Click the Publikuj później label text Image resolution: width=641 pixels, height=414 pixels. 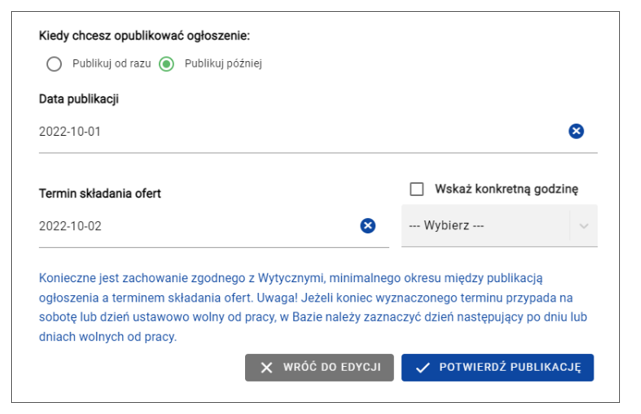pos(223,64)
